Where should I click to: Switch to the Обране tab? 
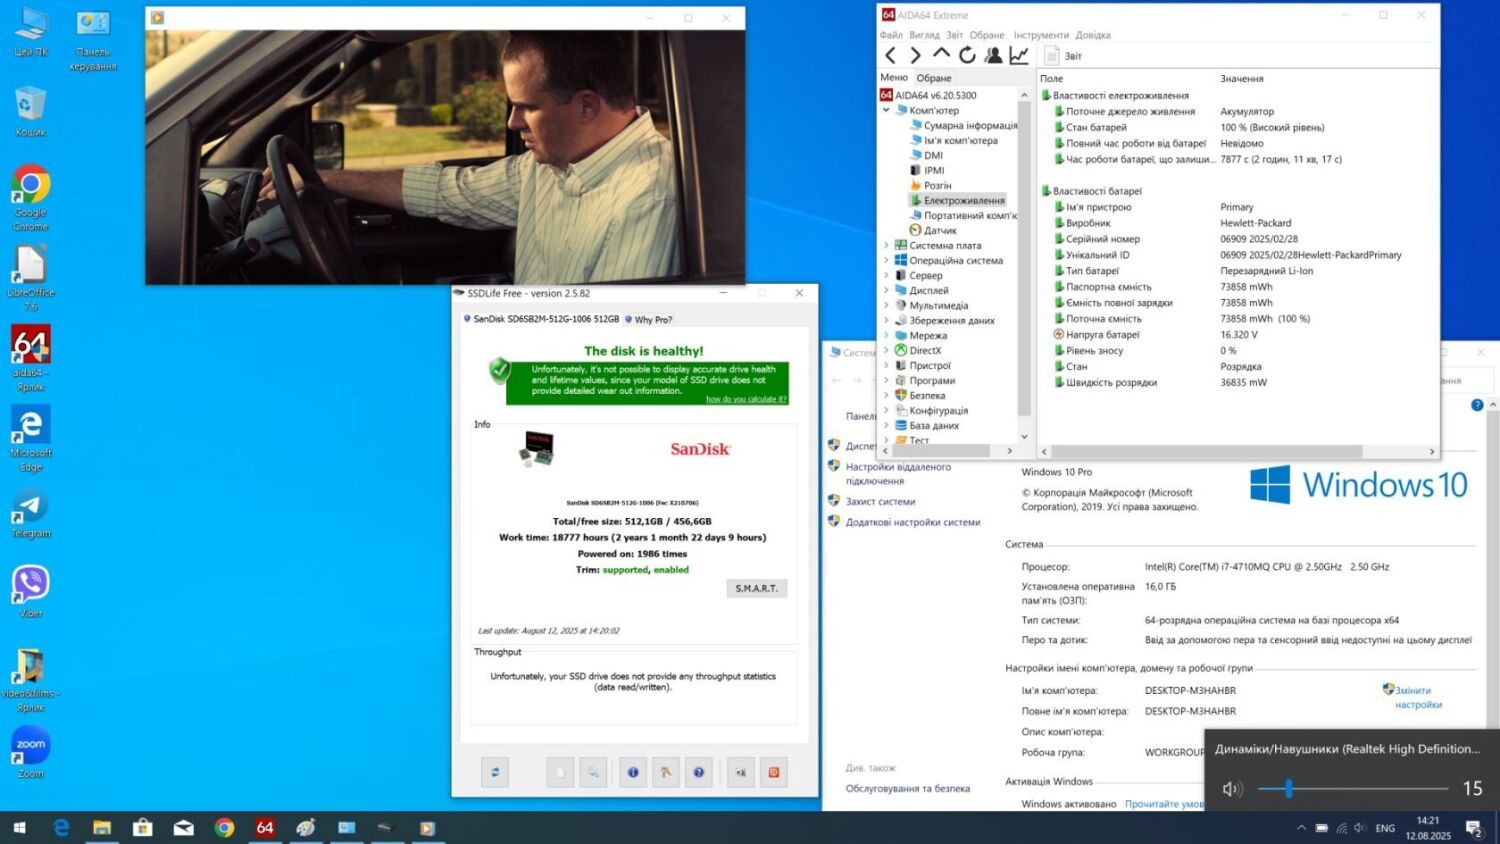click(934, 78)
